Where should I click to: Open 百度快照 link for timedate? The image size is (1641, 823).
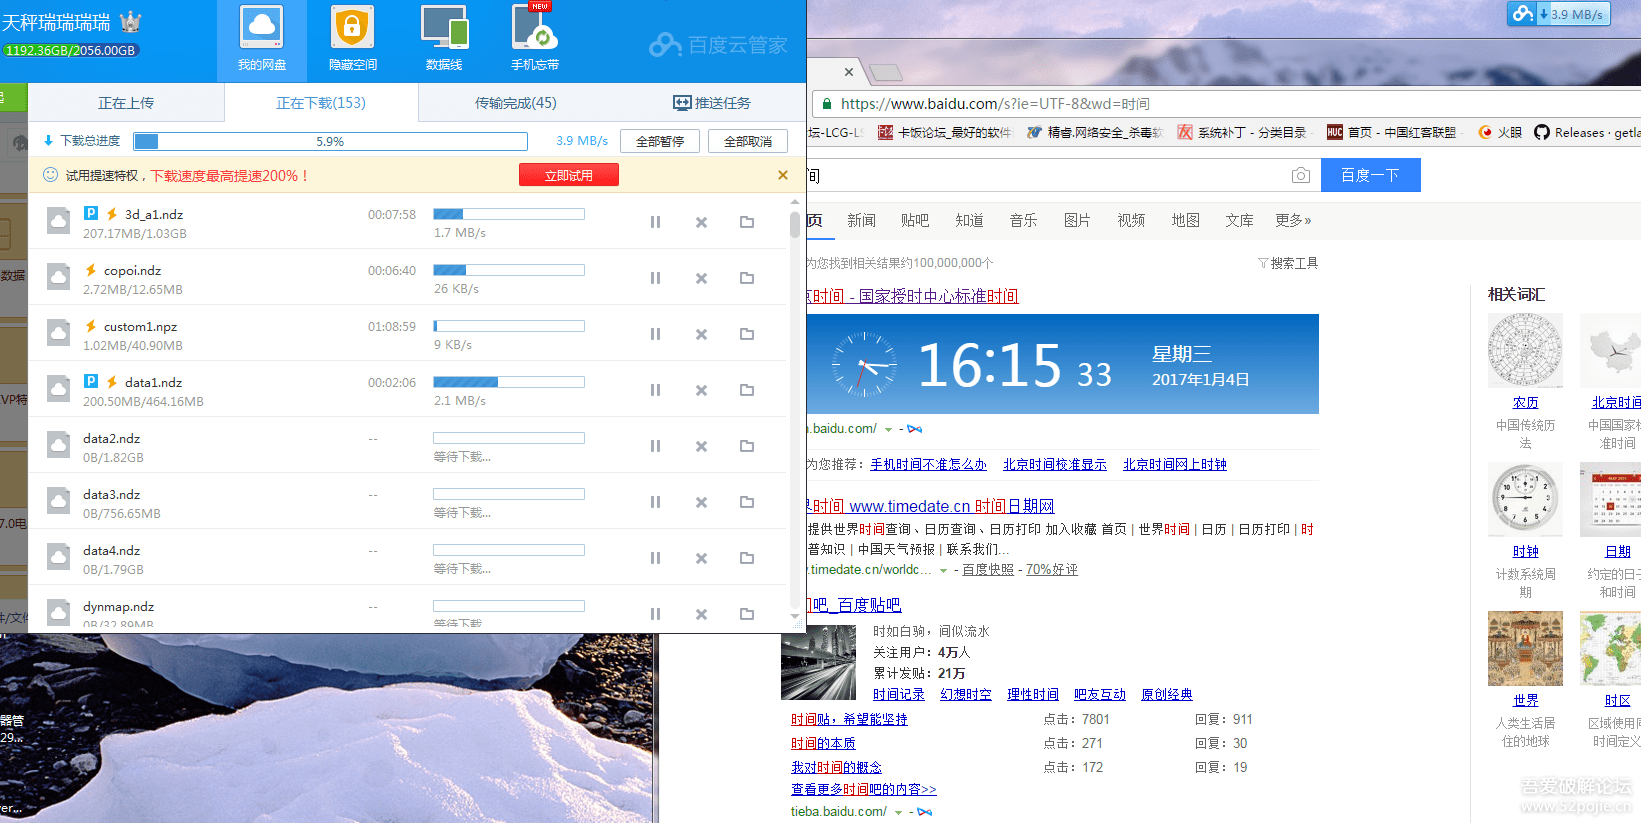click(988, 569)
